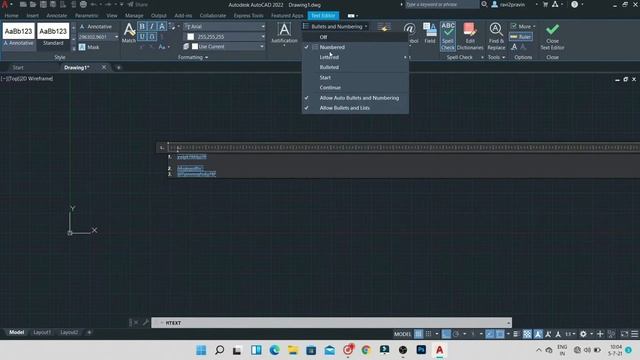Choose Numbered in bullets menu
Screen dimensions: 640x360
pyautogui.click(x=355, y=47)
